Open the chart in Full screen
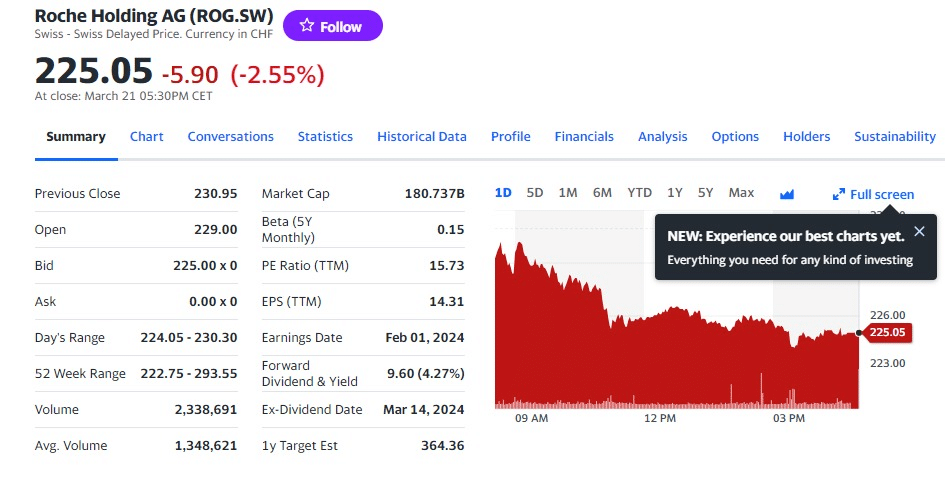The height and width of the screenshot is (494, 945). click(x=873, y=194)
